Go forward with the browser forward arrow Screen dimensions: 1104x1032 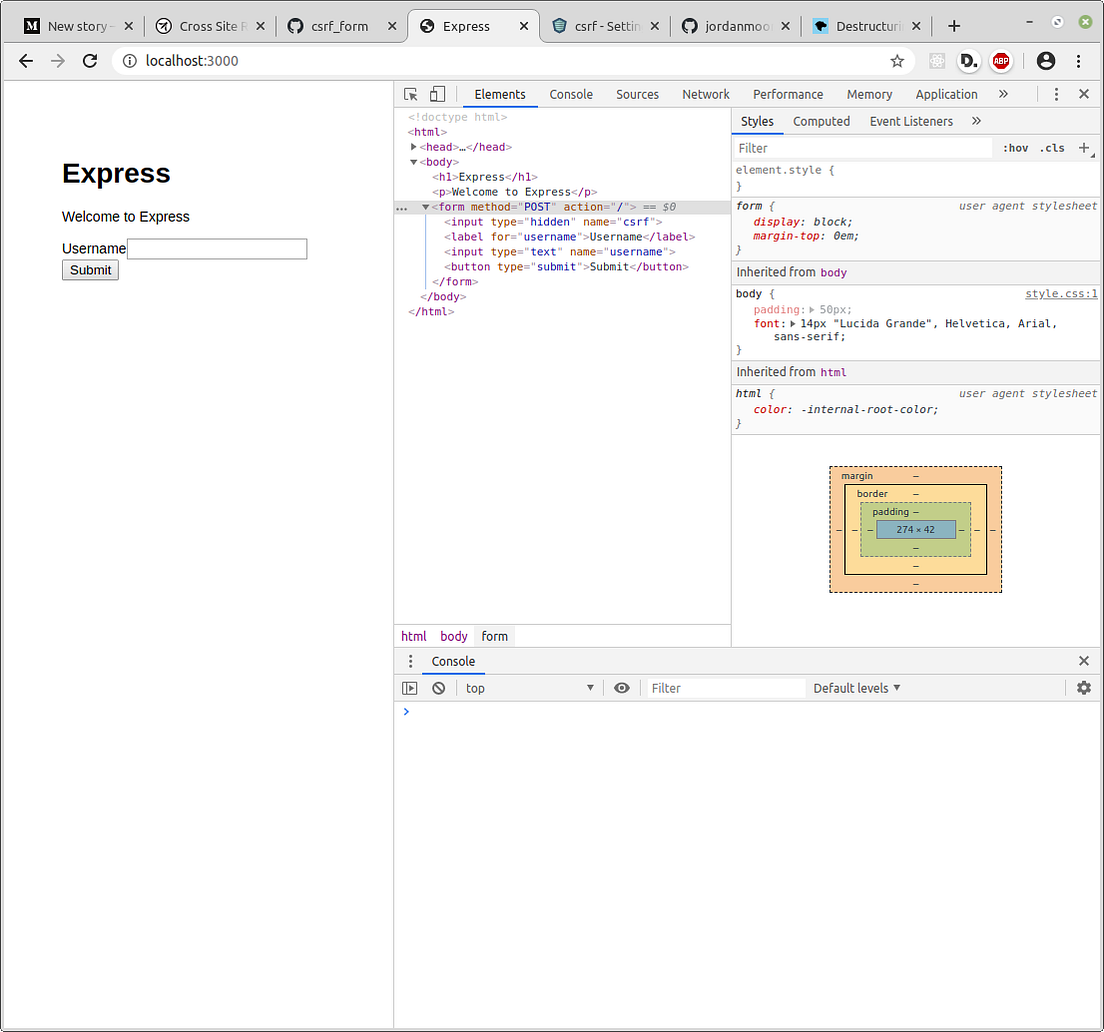(x=58, y=61)
